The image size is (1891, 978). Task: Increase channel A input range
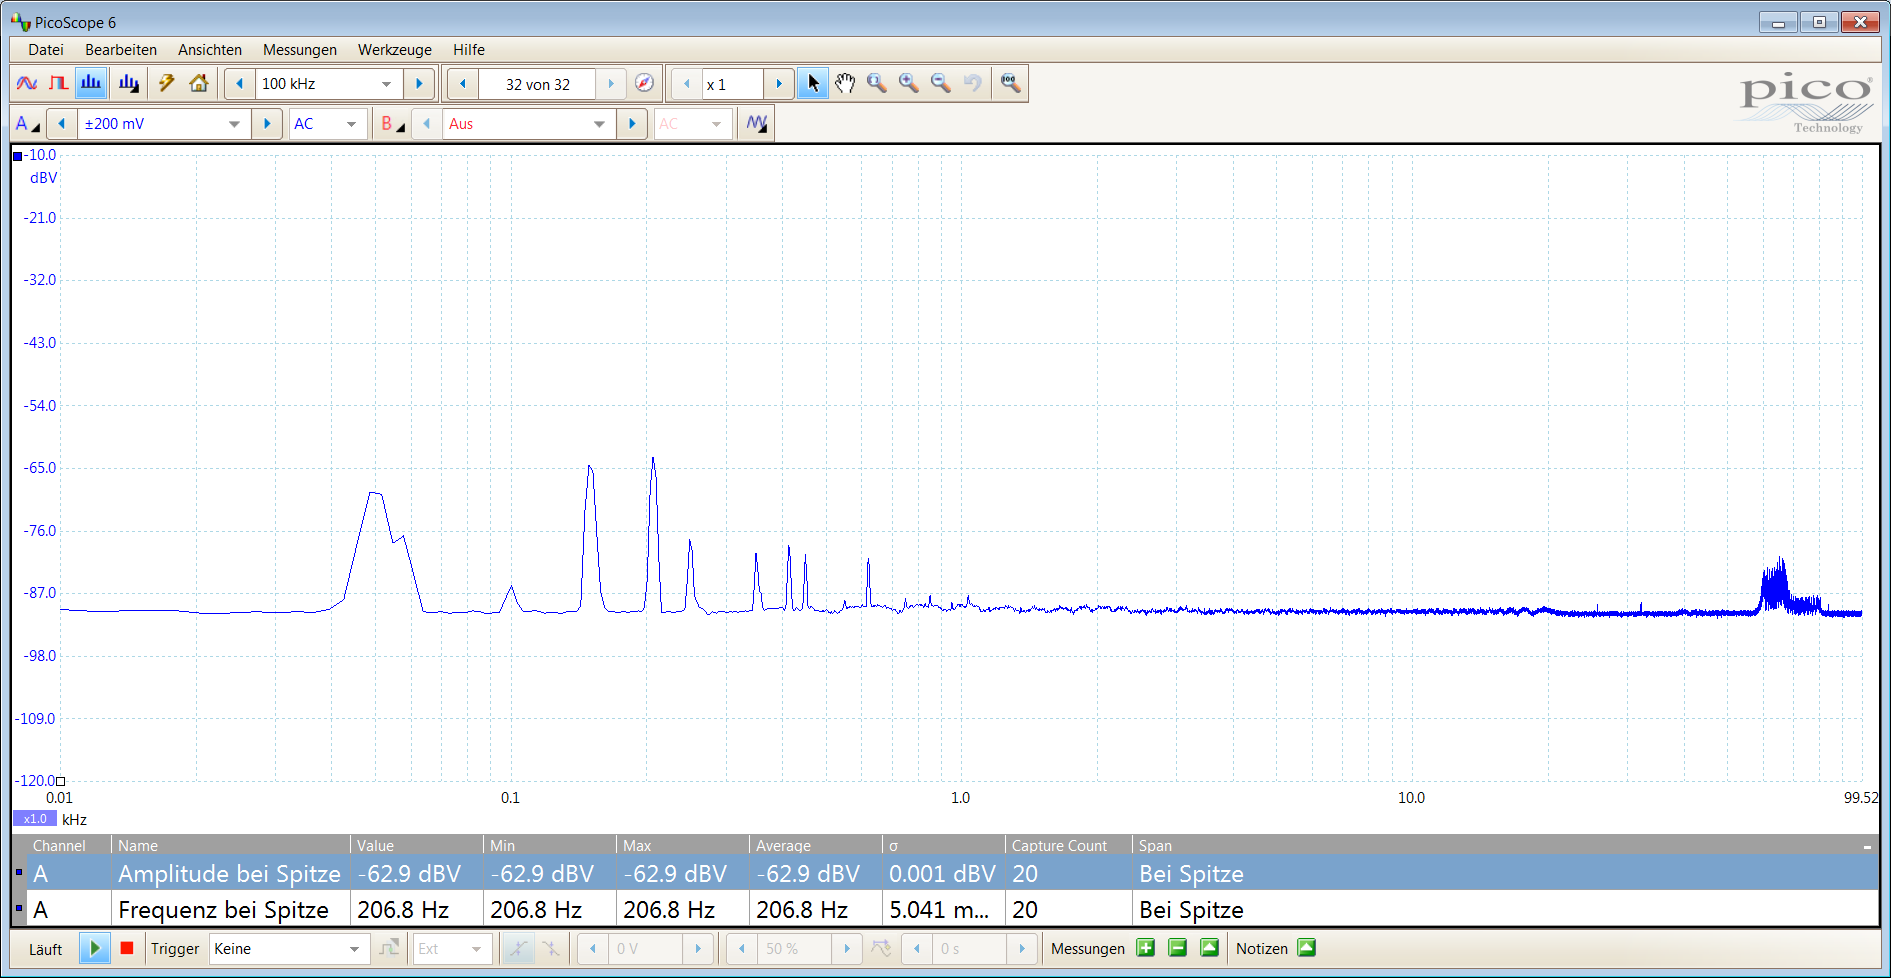pyautogui.click(x=266, y=124)
